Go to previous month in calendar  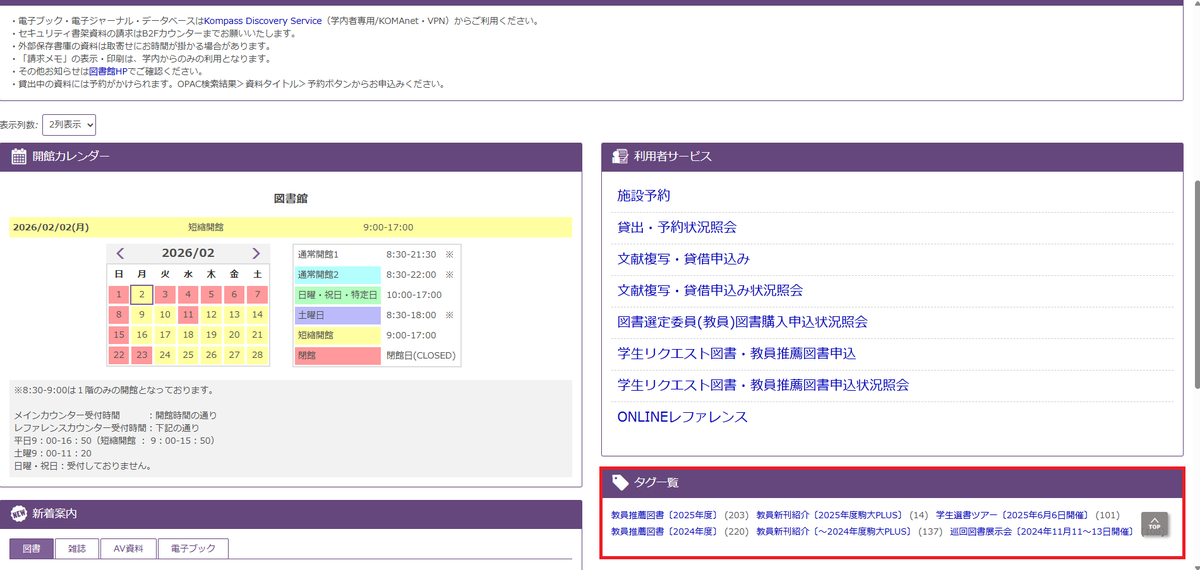pyautogui.click(x=120, y=254)
